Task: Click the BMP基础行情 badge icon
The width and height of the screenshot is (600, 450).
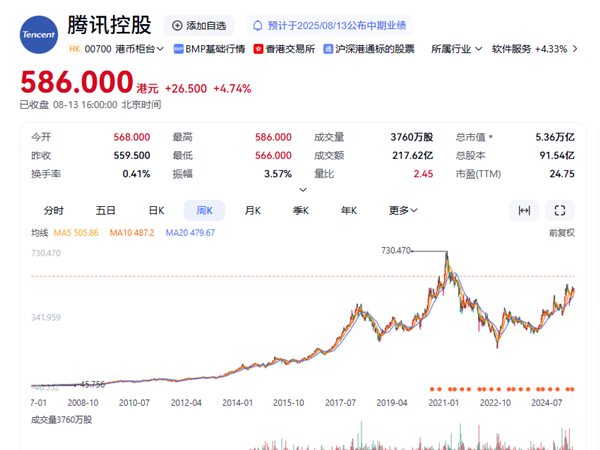Action: [x=178, y=49]
